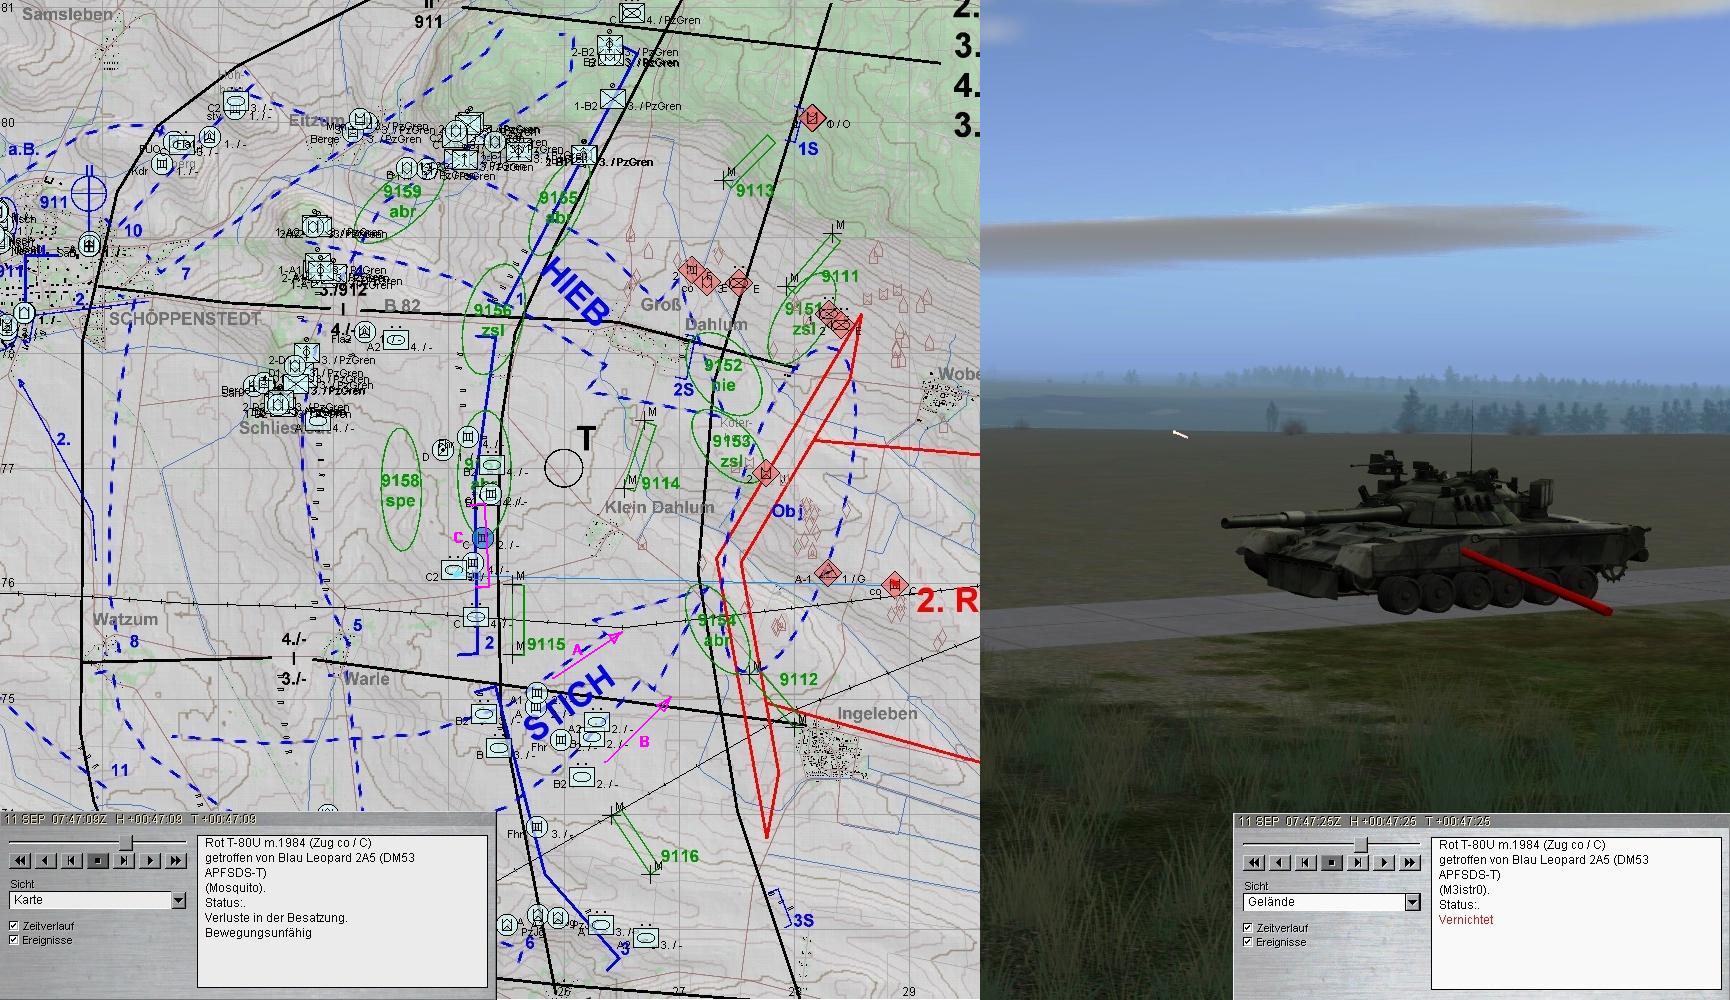
Task: Click fast rewind in the Karte map panel
Action: point(19,860)
